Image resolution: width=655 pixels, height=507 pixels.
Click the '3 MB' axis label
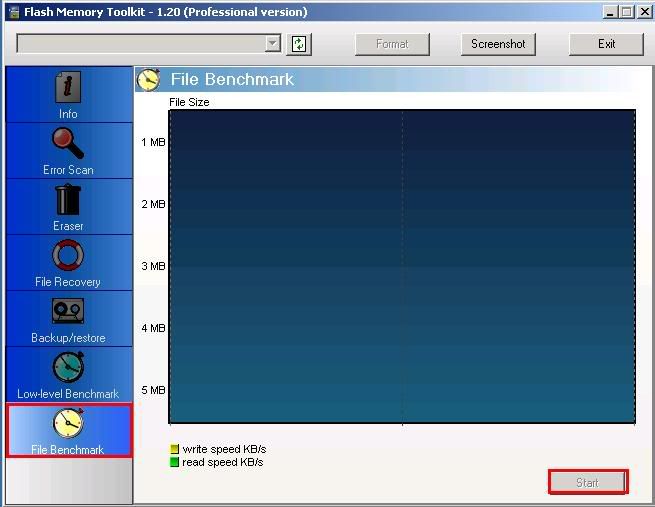tap(153, 266)
